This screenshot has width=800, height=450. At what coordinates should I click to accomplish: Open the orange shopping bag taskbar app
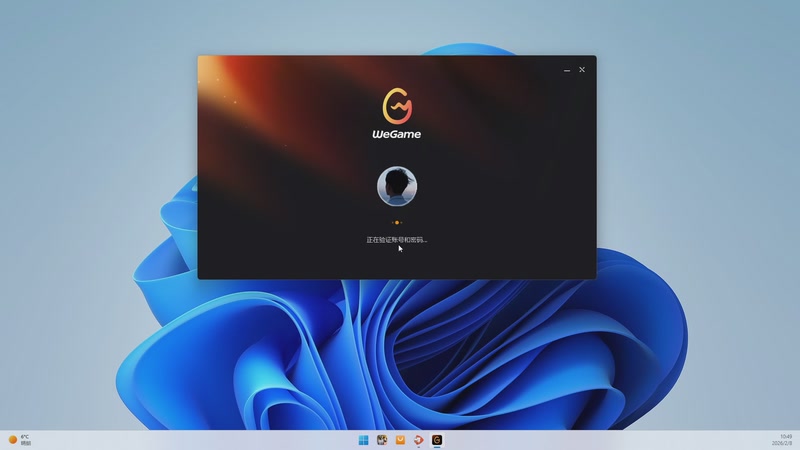point(400,440)
